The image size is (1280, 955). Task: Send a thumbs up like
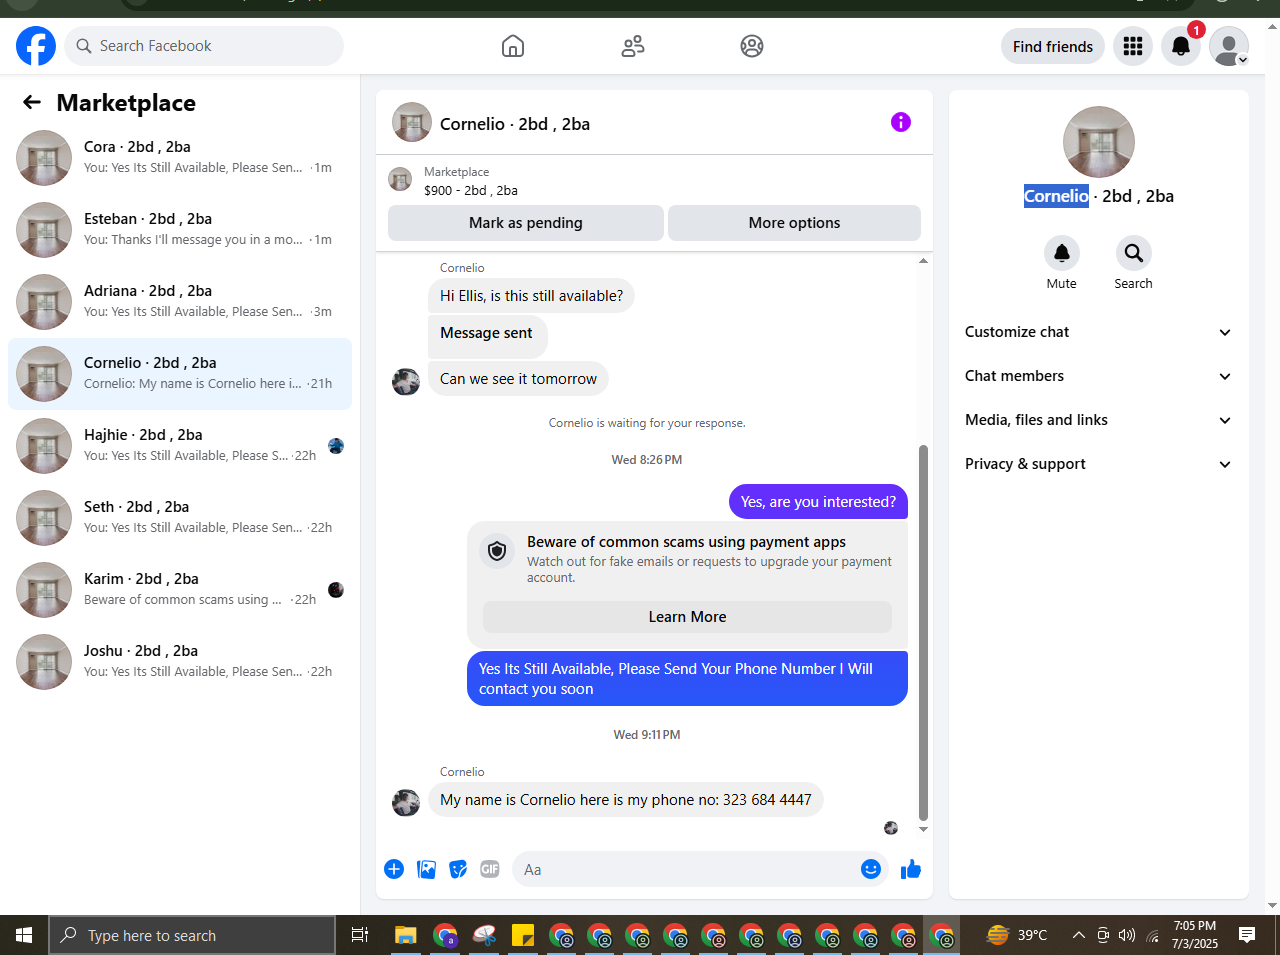[911, 869]
